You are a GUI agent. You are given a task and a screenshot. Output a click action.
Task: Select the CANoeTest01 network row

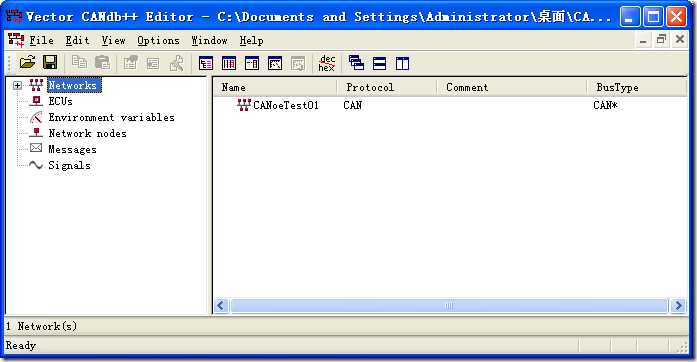click(450, 105)
